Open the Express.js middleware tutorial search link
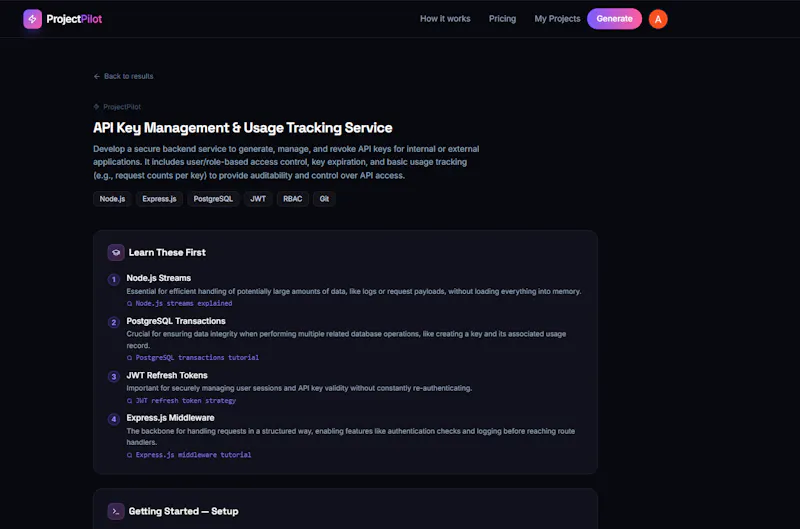Viewport: 800px width, 529px height. pos(189,455)
